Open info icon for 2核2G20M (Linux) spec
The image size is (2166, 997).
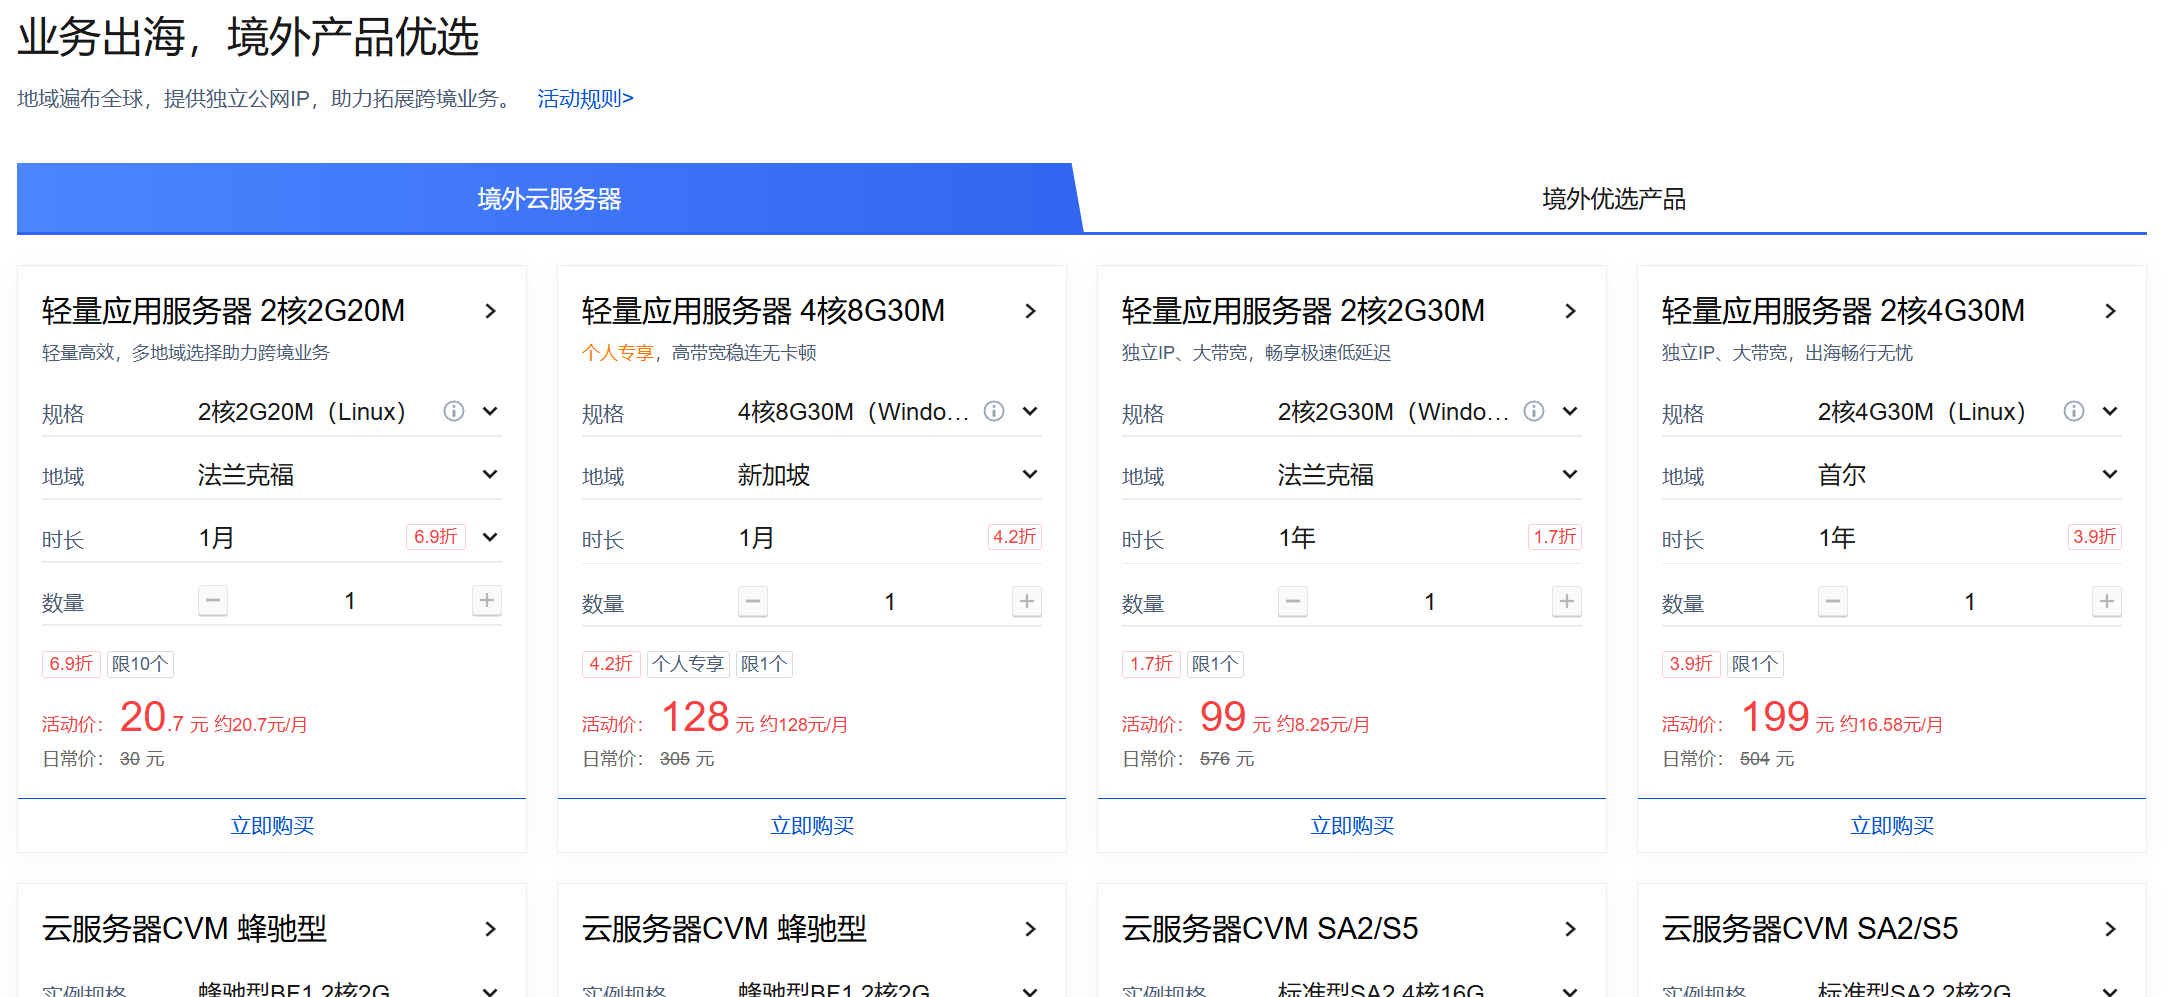pos(454,411)
